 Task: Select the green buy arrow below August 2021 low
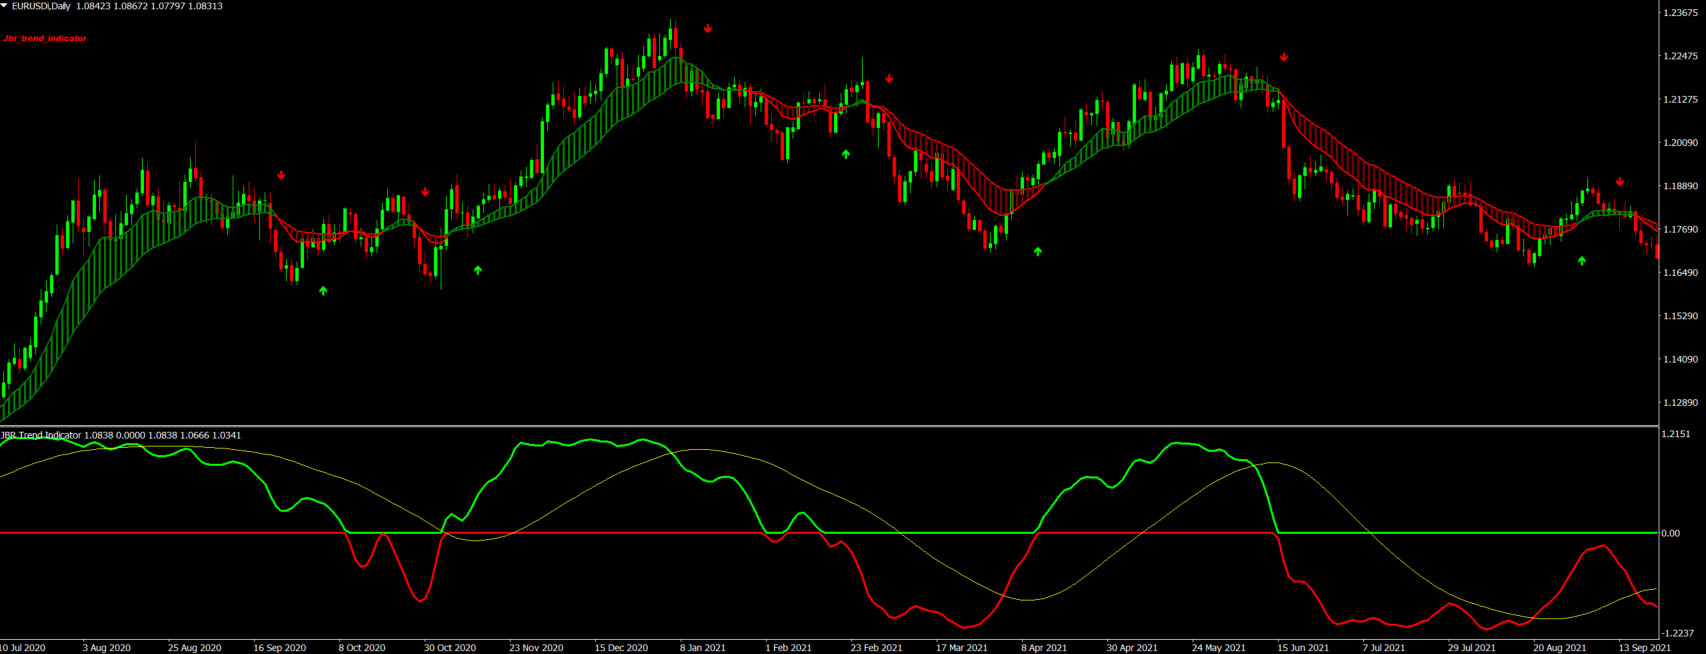[x=1582, y=260]
